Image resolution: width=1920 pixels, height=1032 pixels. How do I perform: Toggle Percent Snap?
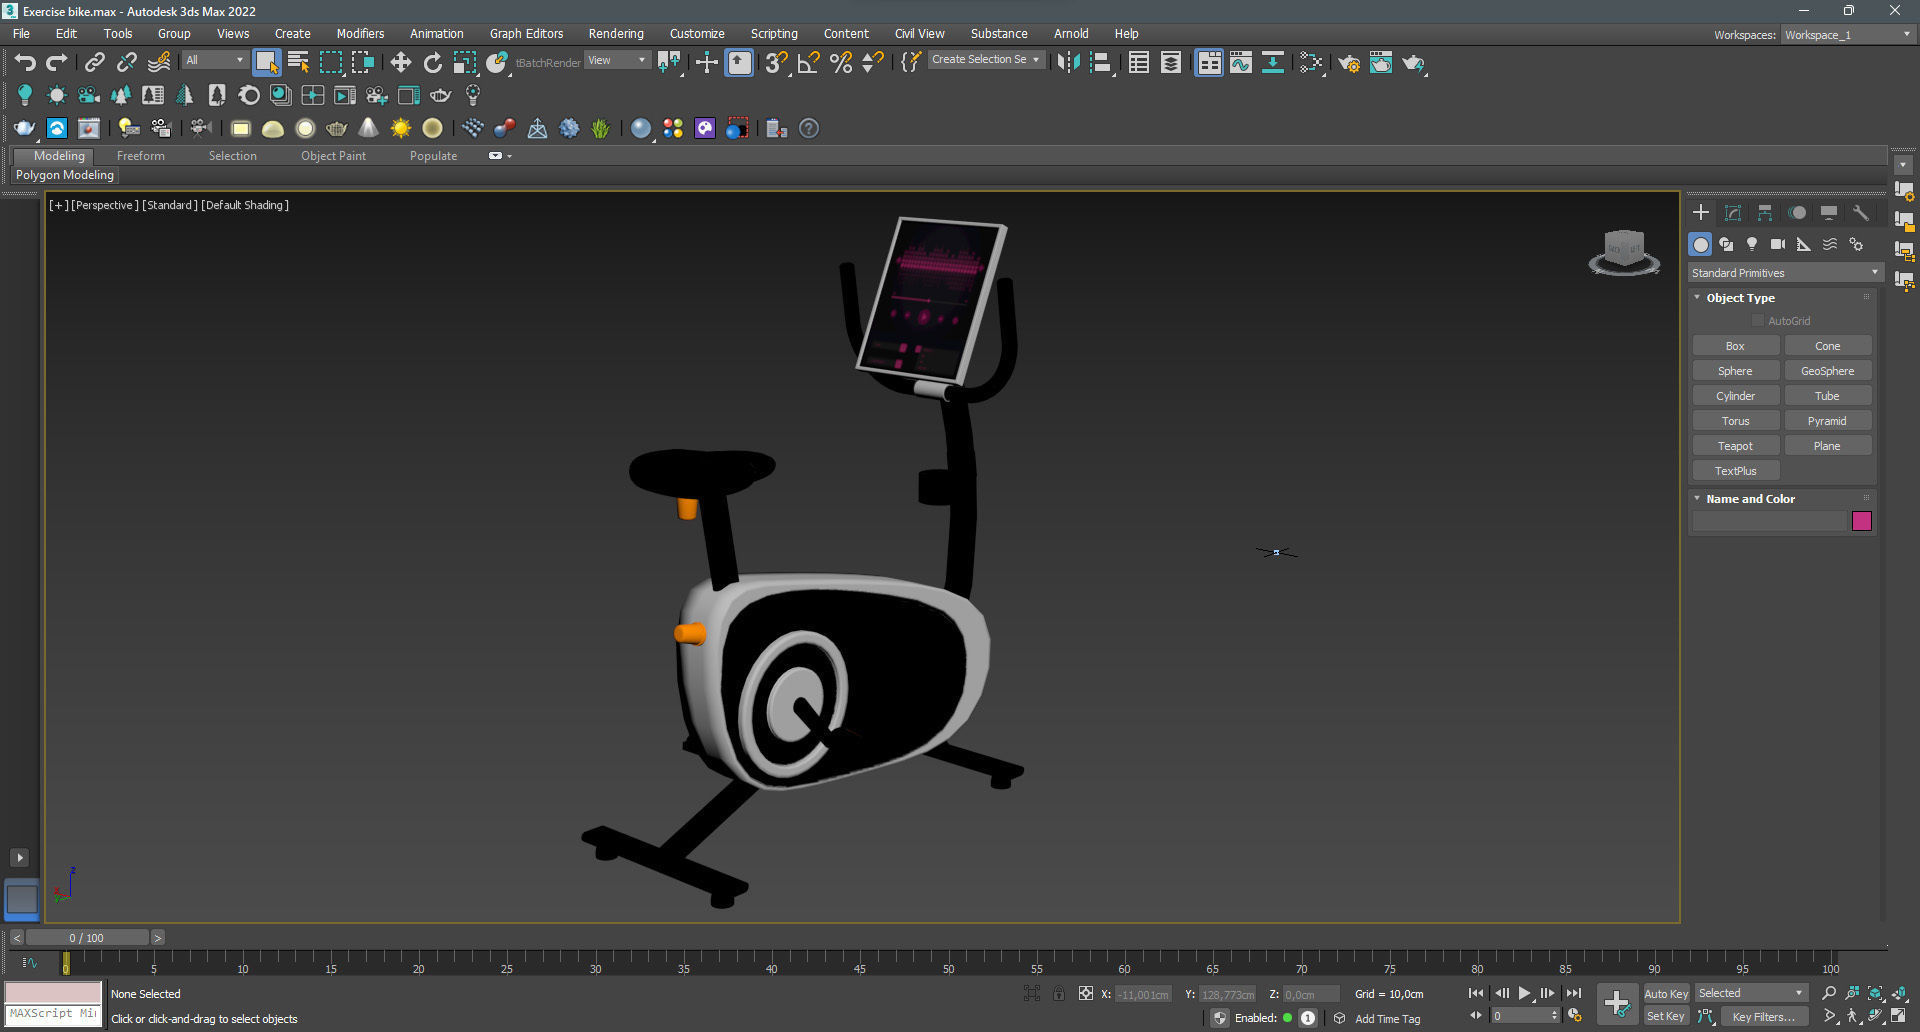pos(841,62)
